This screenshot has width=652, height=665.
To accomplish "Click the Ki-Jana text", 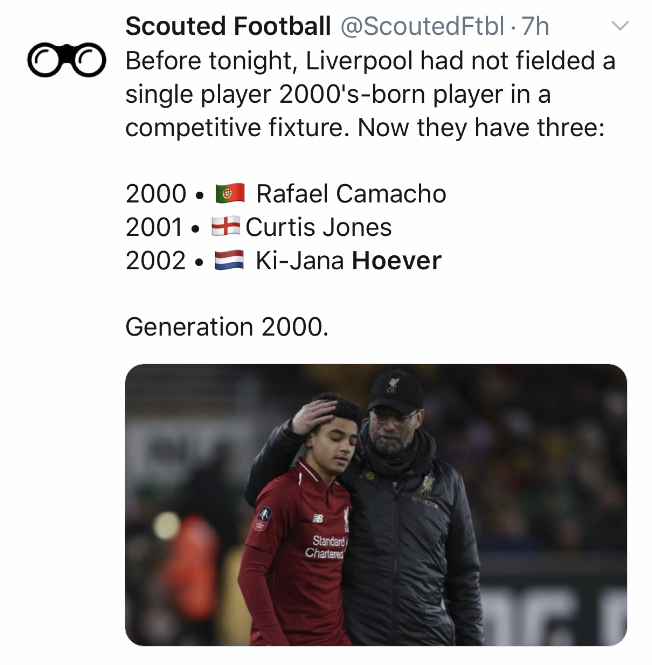I will pyautogui.click(x=300, y=261).
